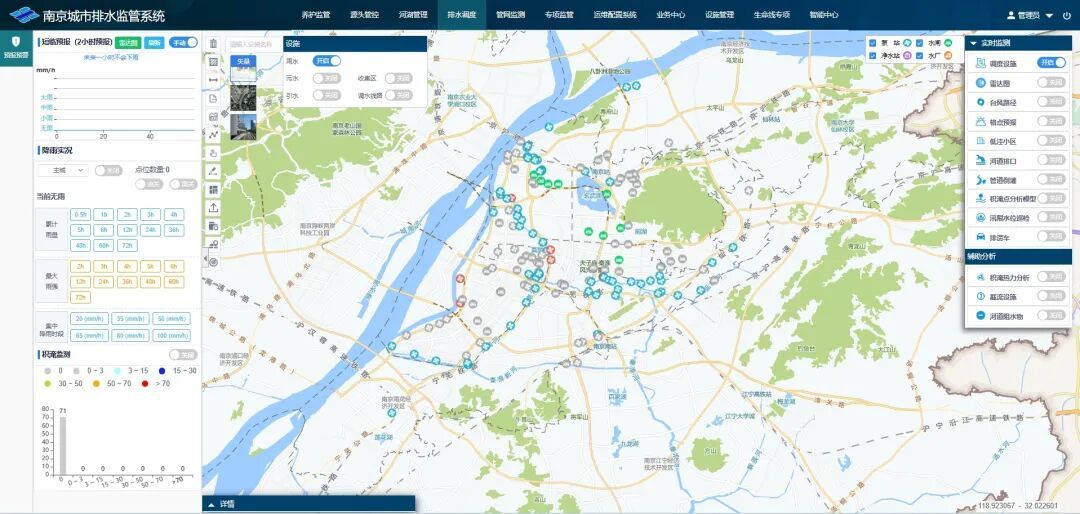Click the trash clear icon in map toolbar
The image size is (1080, 514).
214,43
